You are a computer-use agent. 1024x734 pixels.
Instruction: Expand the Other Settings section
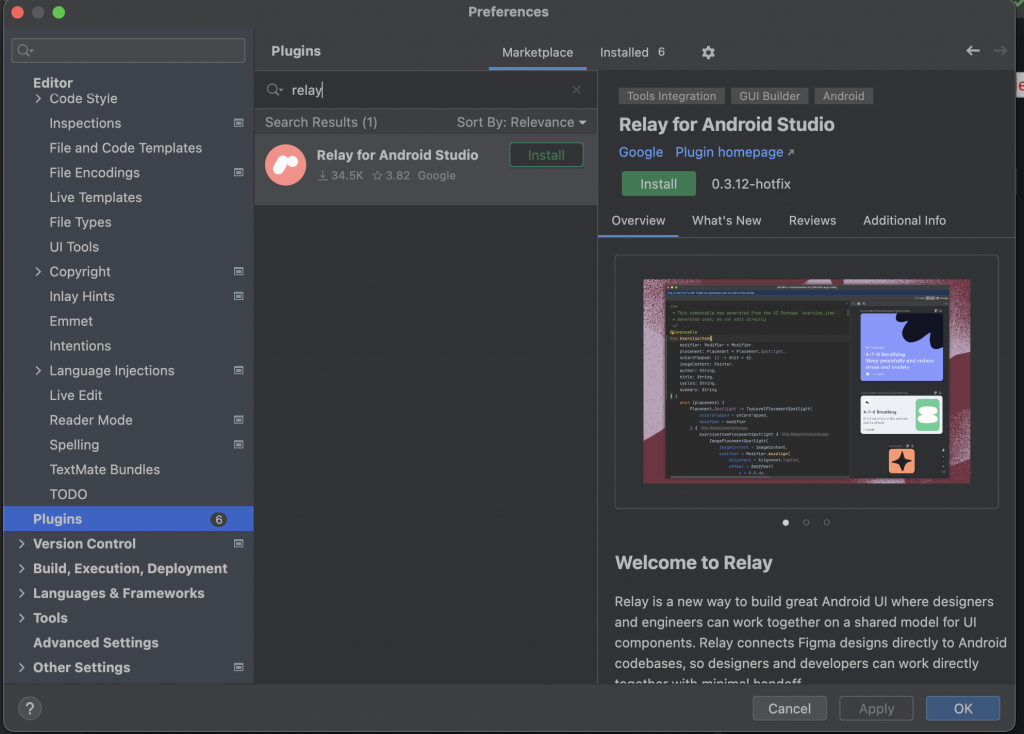tap(22, 667)
